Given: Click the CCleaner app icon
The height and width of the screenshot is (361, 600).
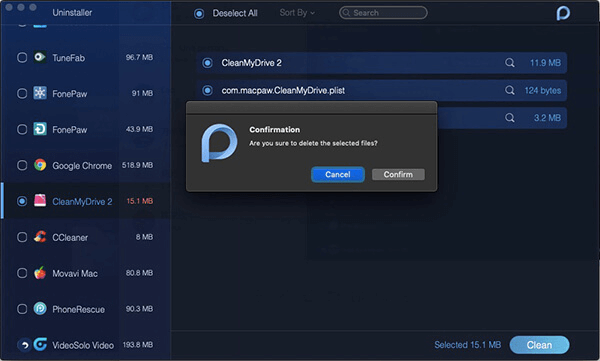Looking at the screenshot, I should point(40,237).
